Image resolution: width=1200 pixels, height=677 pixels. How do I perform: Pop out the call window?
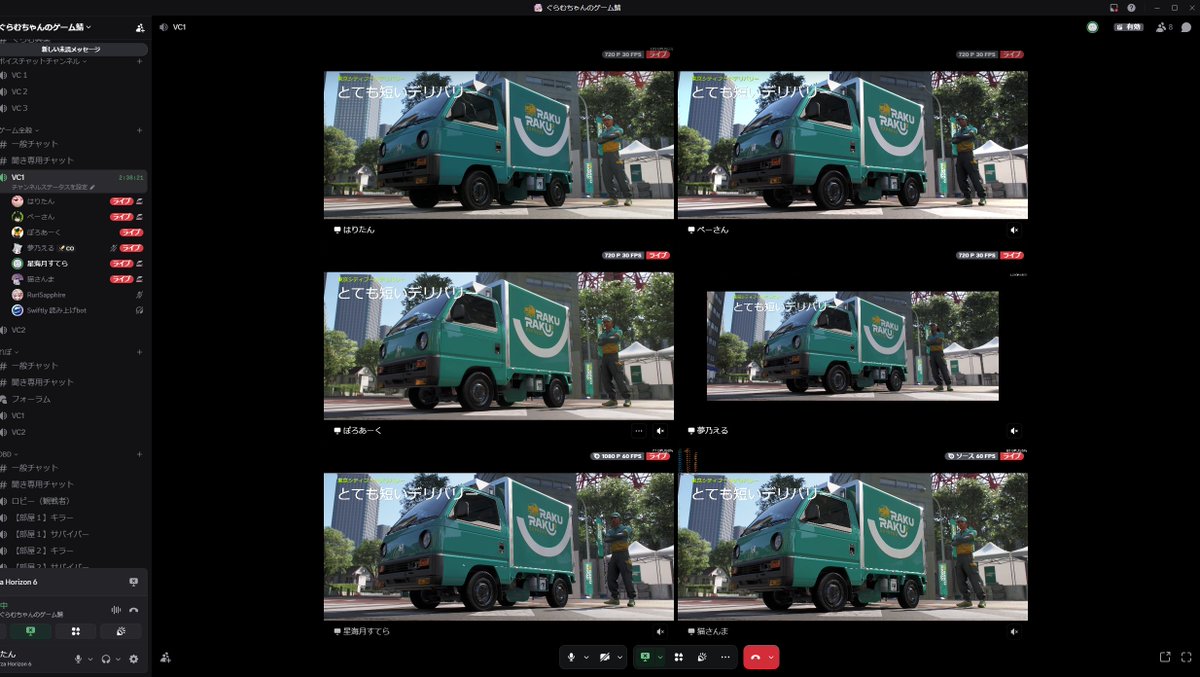[x=1164, y=657]
